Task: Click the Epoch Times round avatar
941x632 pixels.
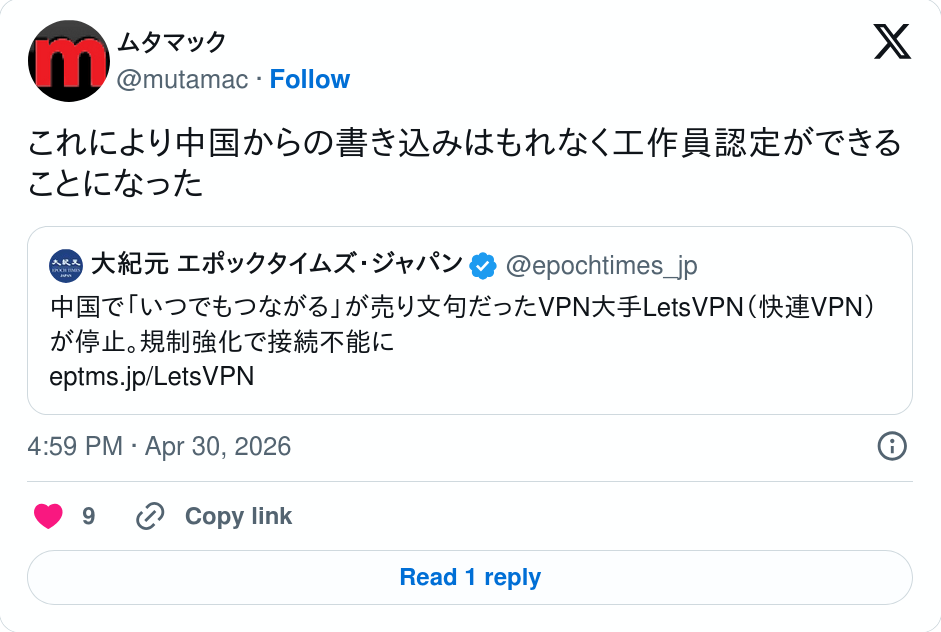Action: coord(65,265)
